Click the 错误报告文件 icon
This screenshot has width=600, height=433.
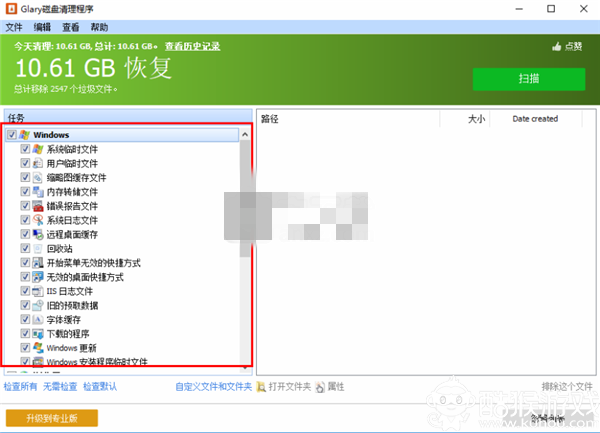point(38,206)
